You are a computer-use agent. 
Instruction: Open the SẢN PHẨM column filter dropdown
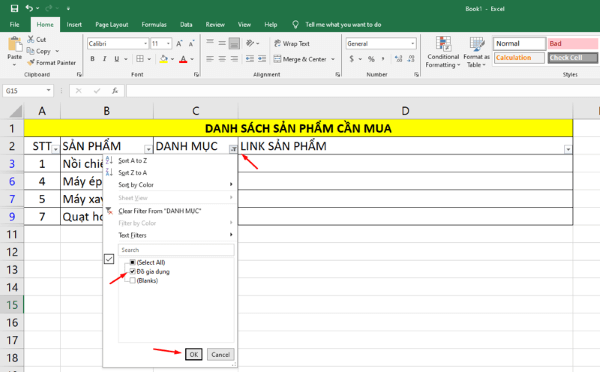(148, 149)
